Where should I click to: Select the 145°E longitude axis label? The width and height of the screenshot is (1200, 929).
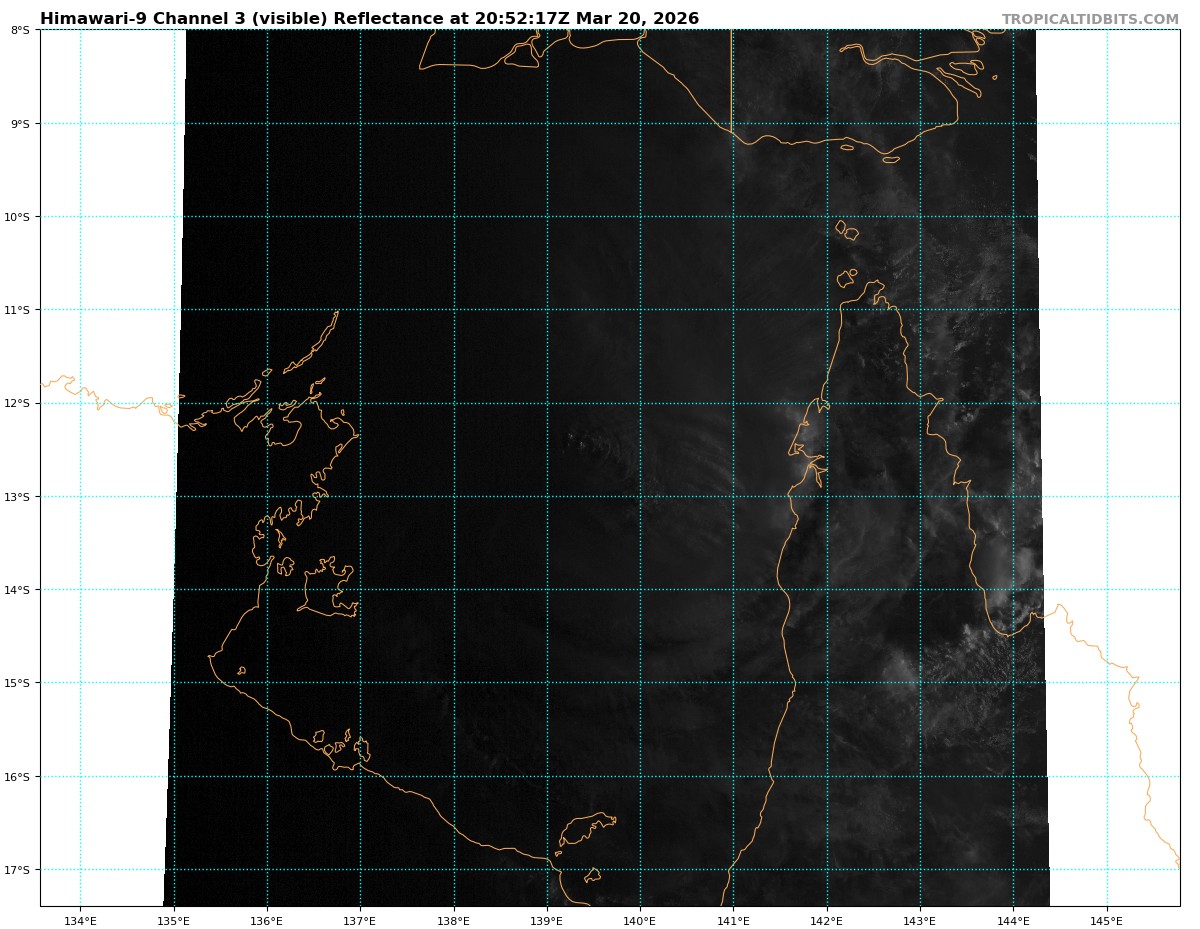click(1106, 919)
